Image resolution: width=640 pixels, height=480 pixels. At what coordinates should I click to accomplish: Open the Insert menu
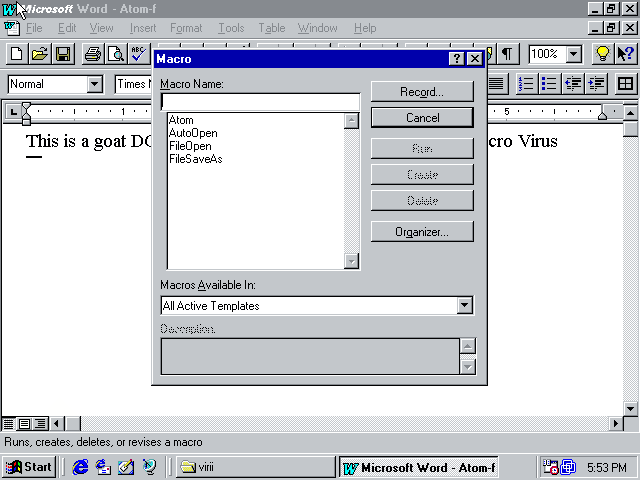click(143, 28)
